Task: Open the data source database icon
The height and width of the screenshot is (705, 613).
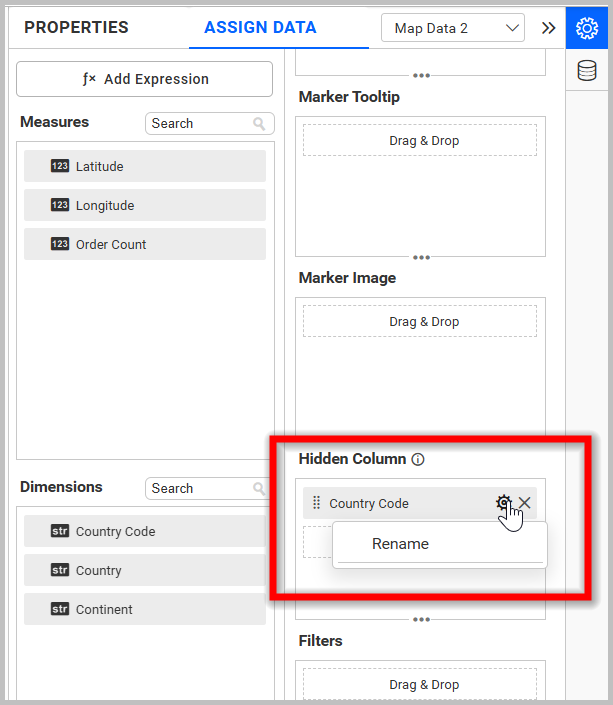Action: click(x=588, y=70)
